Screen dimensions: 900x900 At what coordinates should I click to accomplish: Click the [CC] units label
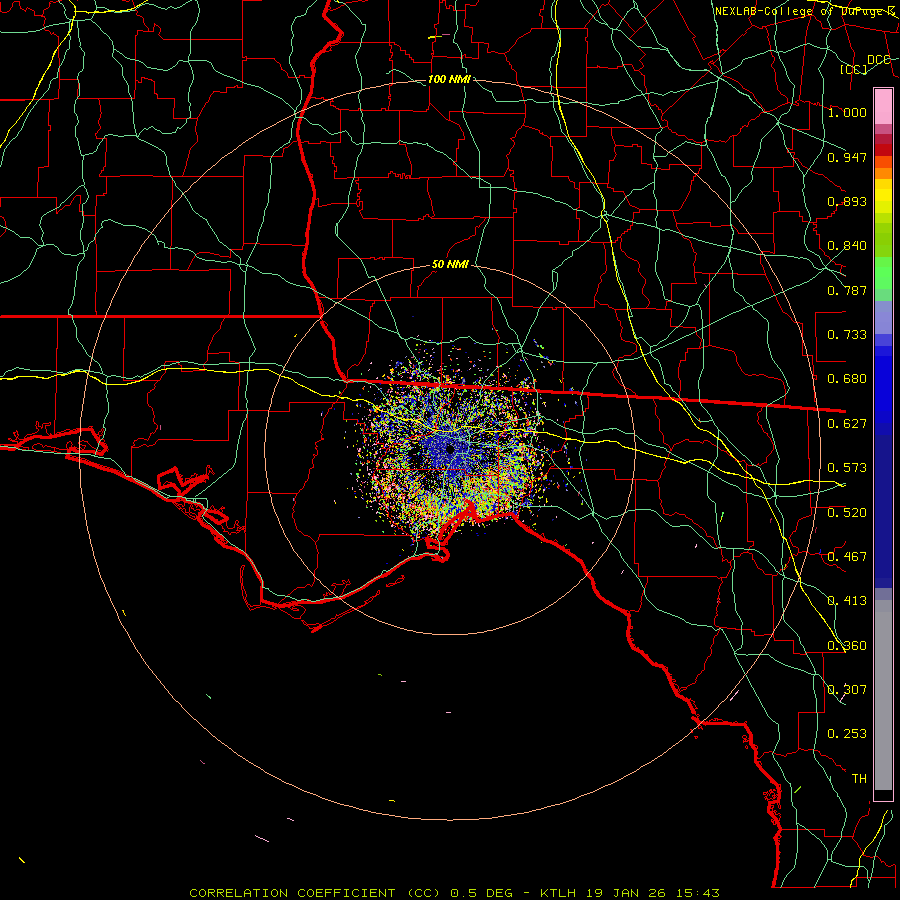point(854,69)
